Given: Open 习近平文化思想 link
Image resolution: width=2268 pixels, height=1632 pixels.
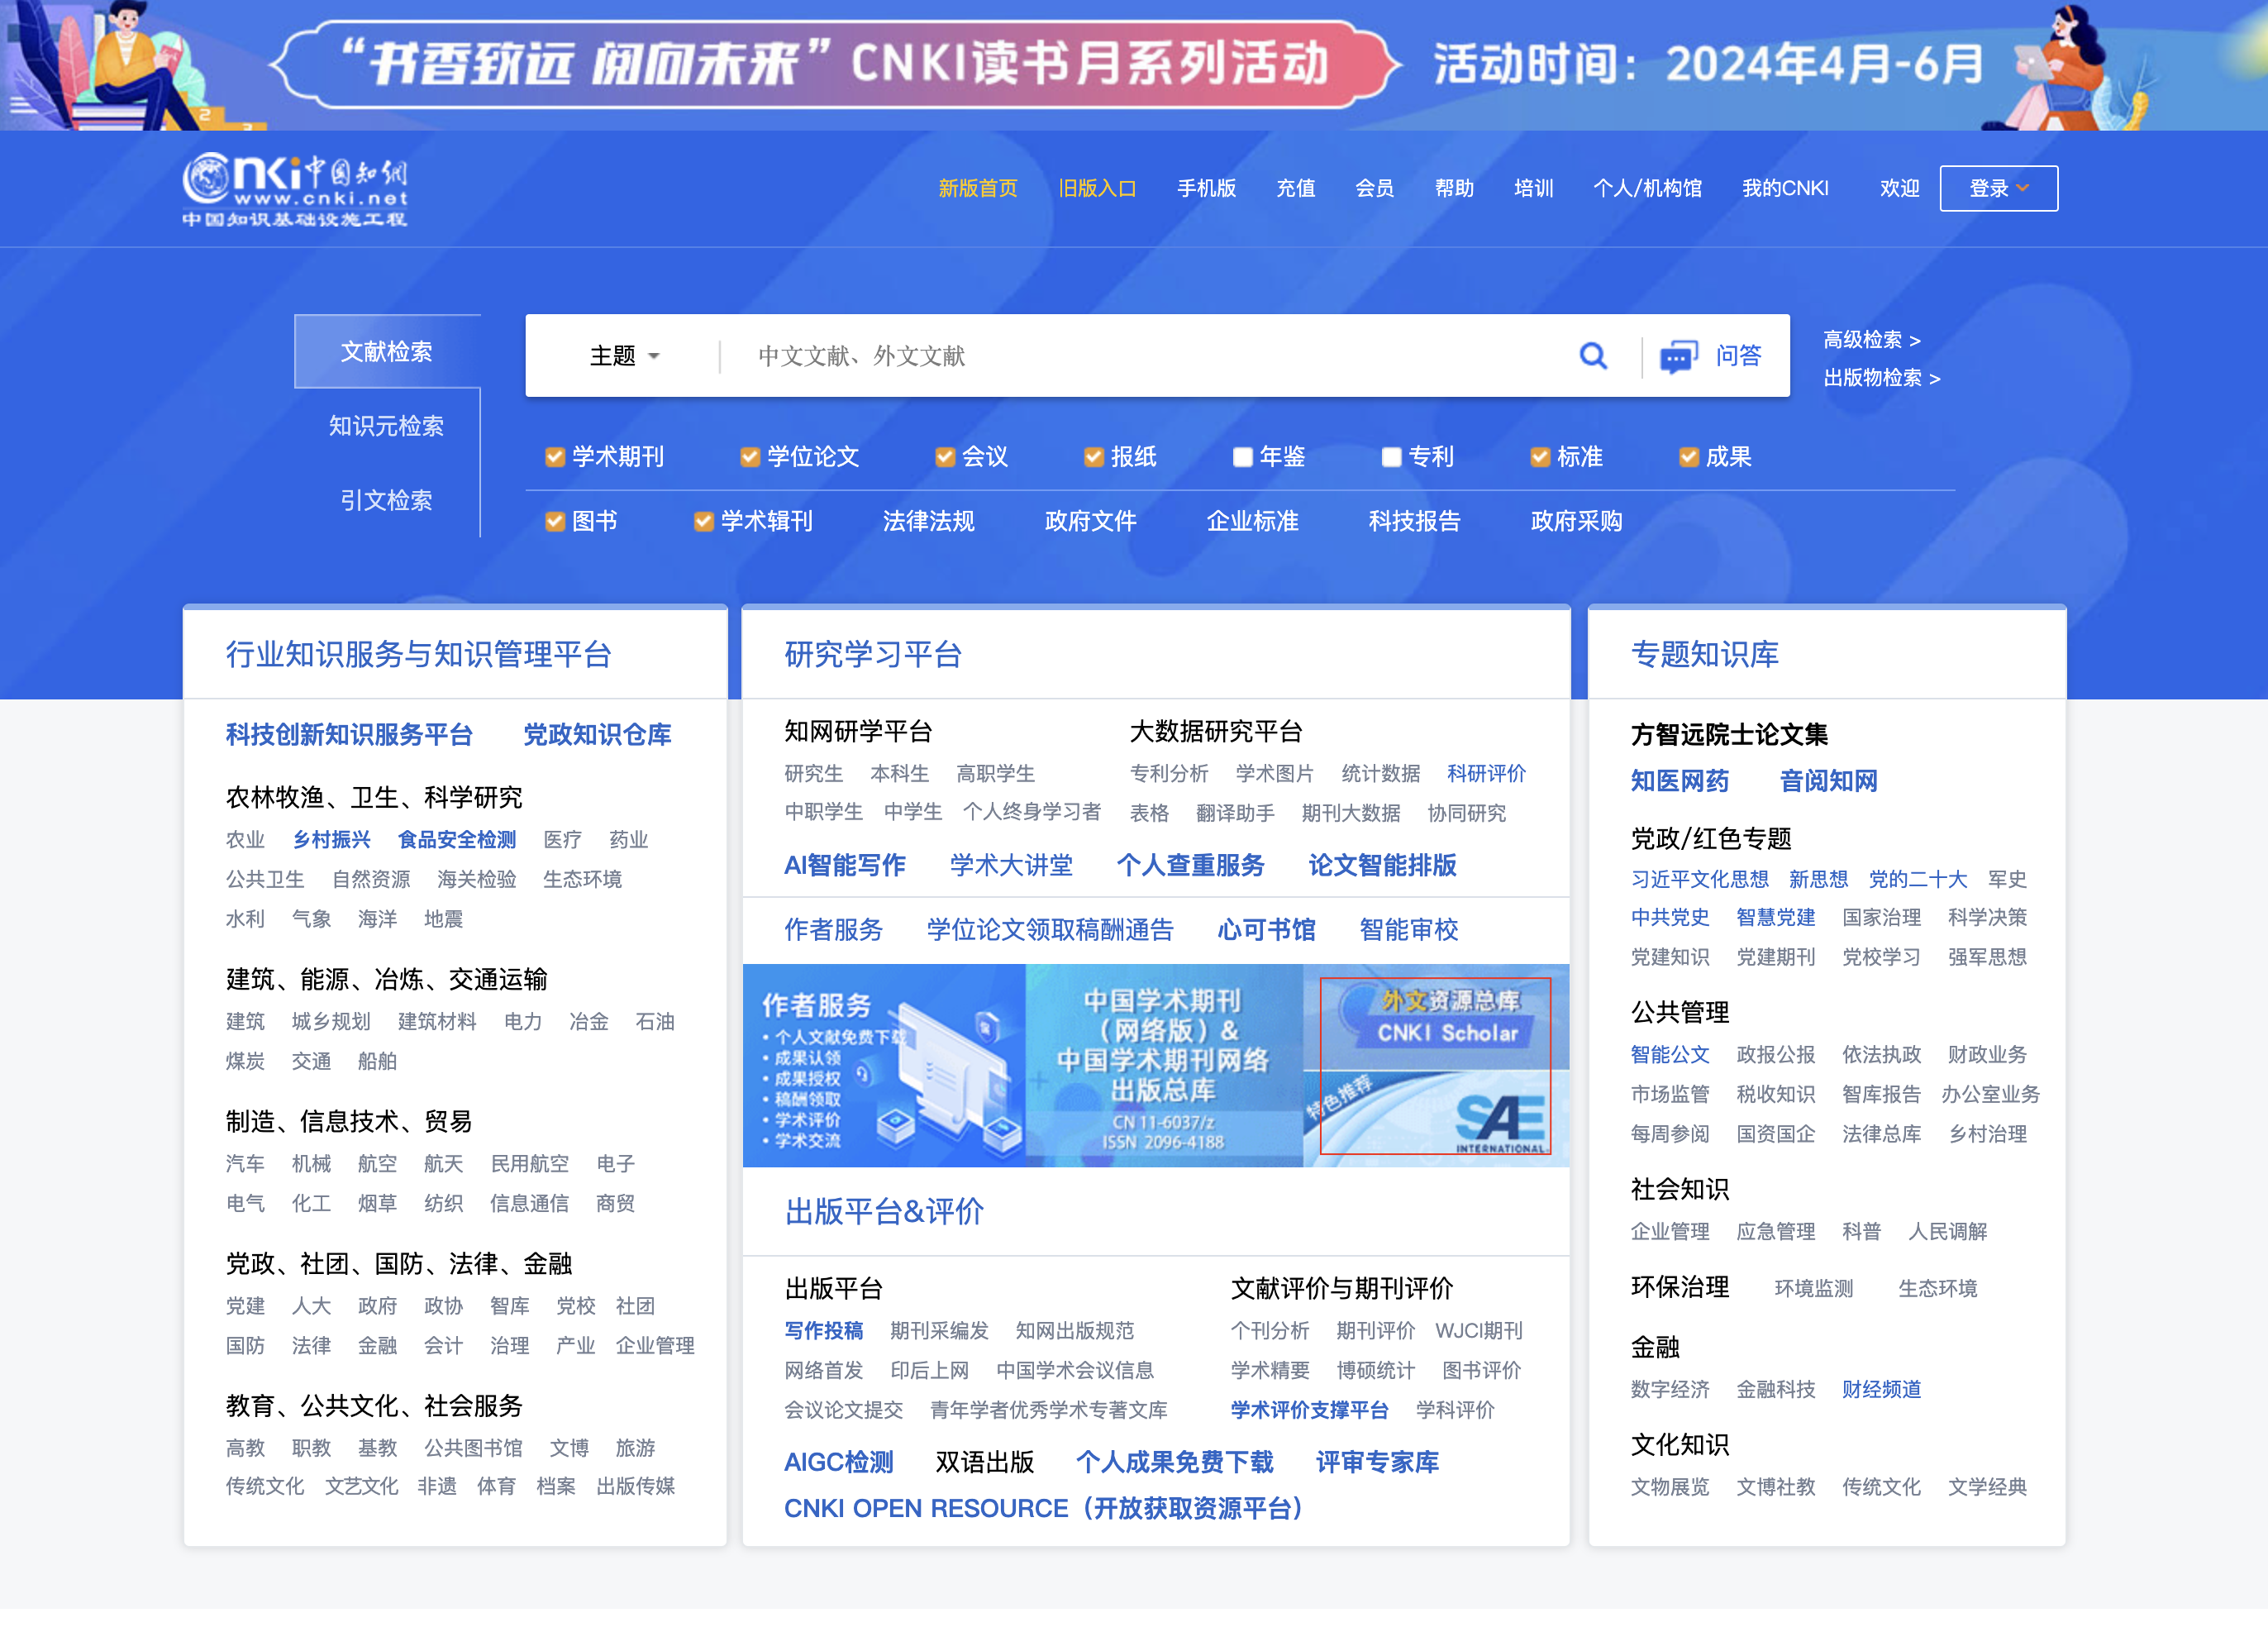Looking at the screenshot, I should click(1700, 879).
